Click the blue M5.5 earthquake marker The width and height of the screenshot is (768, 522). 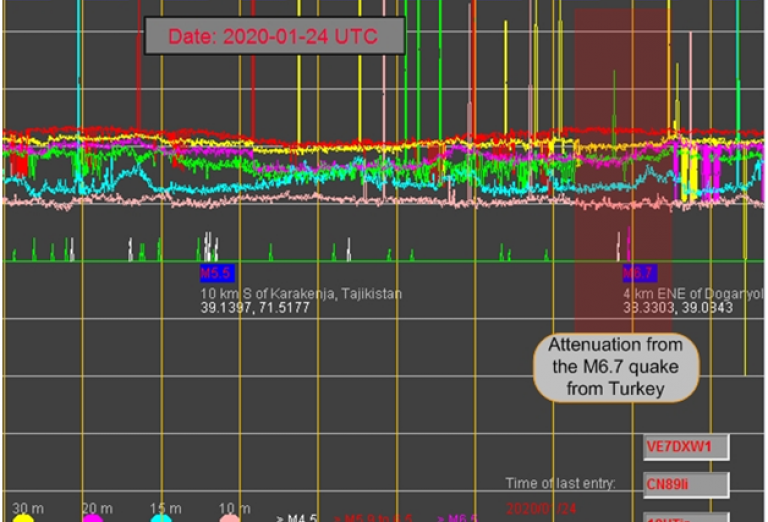(x=217, y=272)
